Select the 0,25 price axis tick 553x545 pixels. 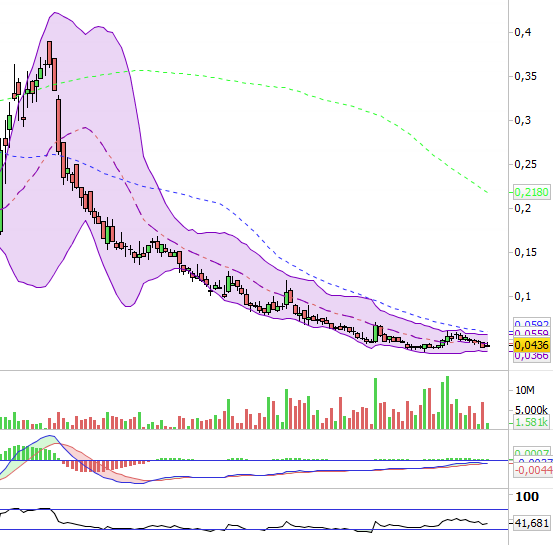525,164
